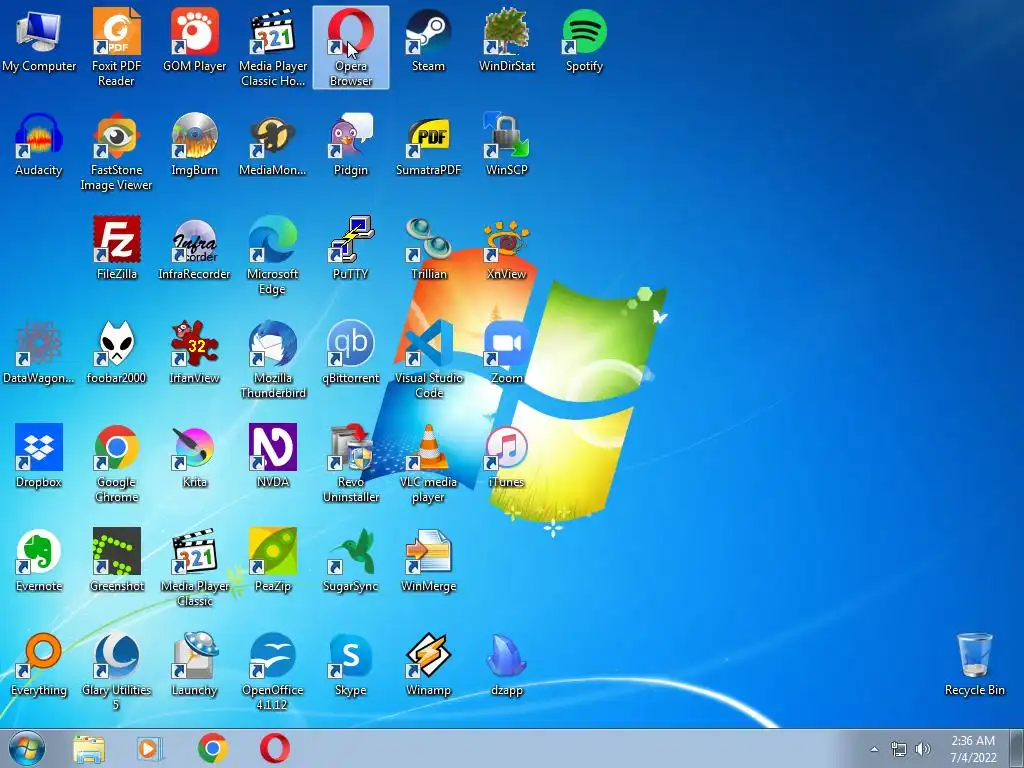This screenshot has height=768, width=1024.
Task: Click the dzapp desktop icon
Action: 507,664
